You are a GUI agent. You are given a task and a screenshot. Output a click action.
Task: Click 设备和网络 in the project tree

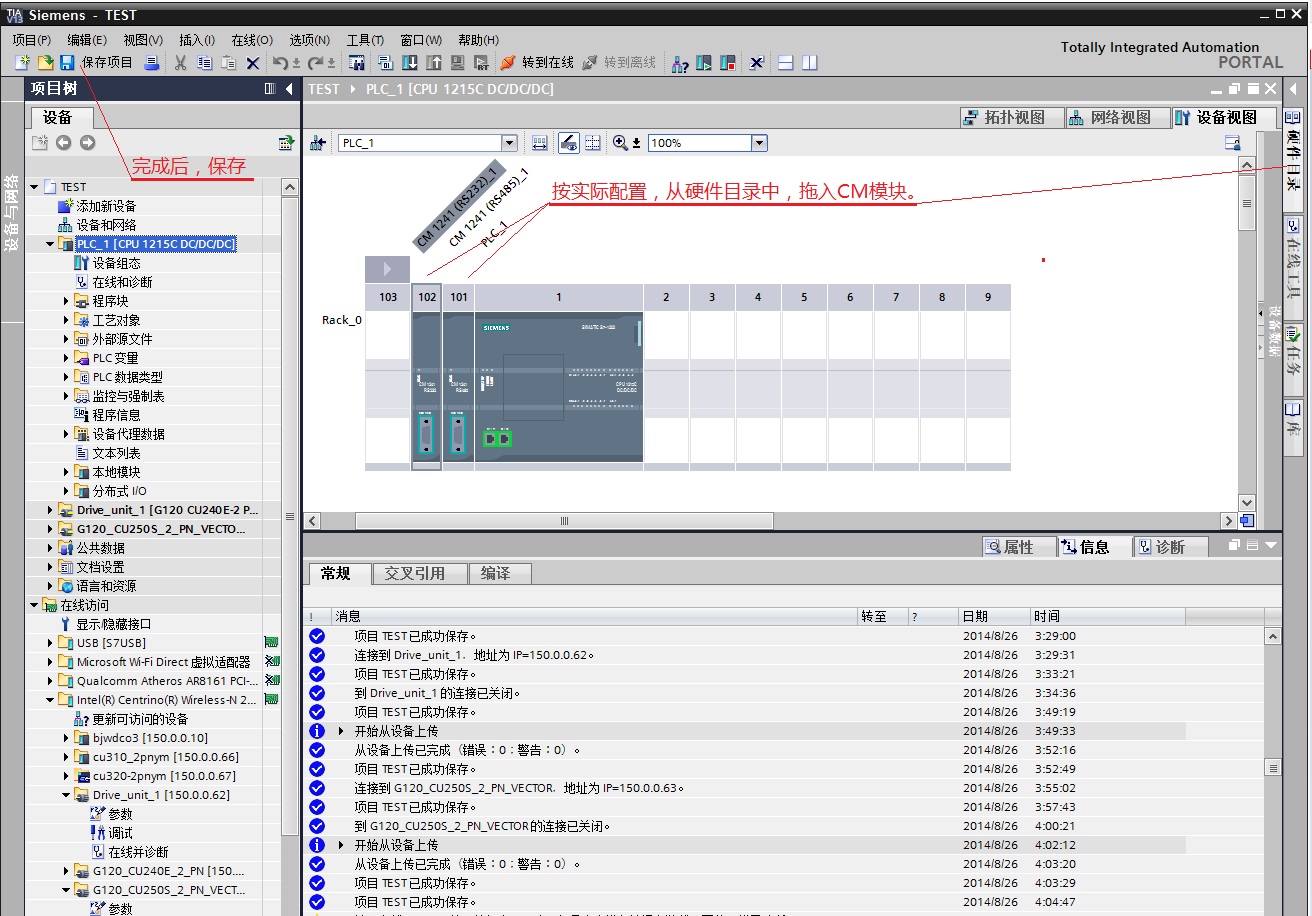click(106, 225)
